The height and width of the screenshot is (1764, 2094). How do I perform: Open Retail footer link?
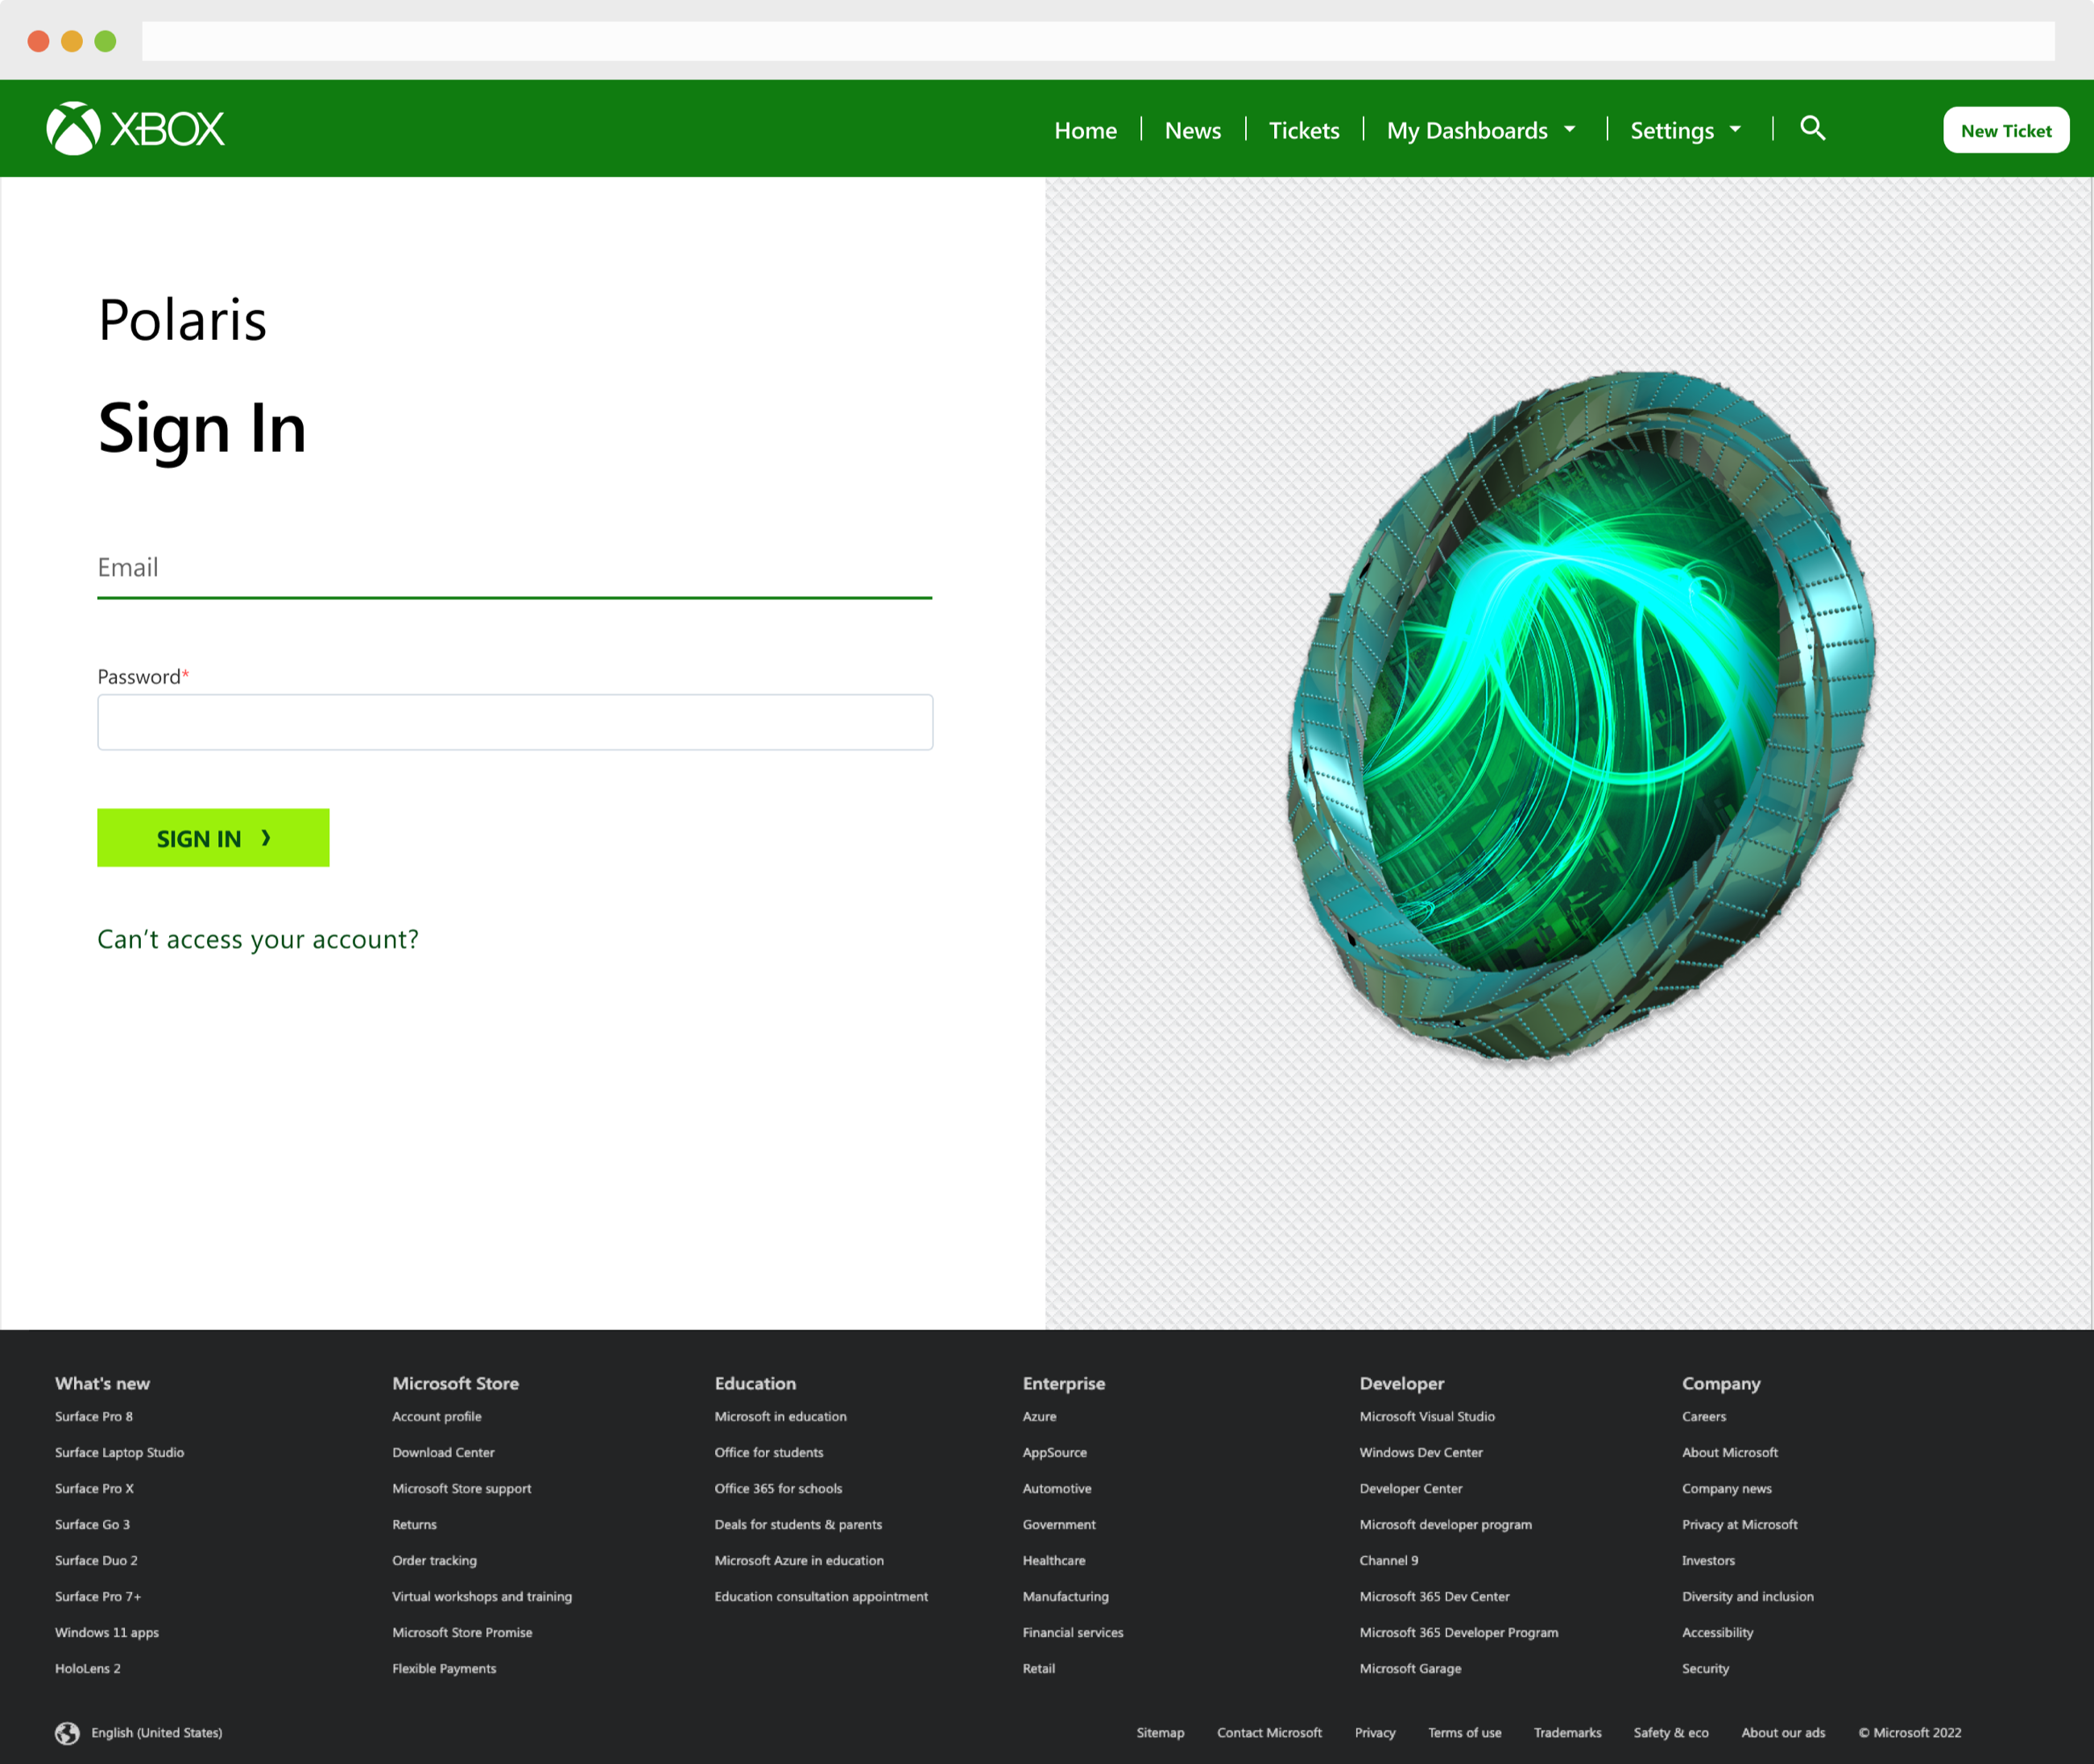pyautogui.click(x=1038, y=1669)
